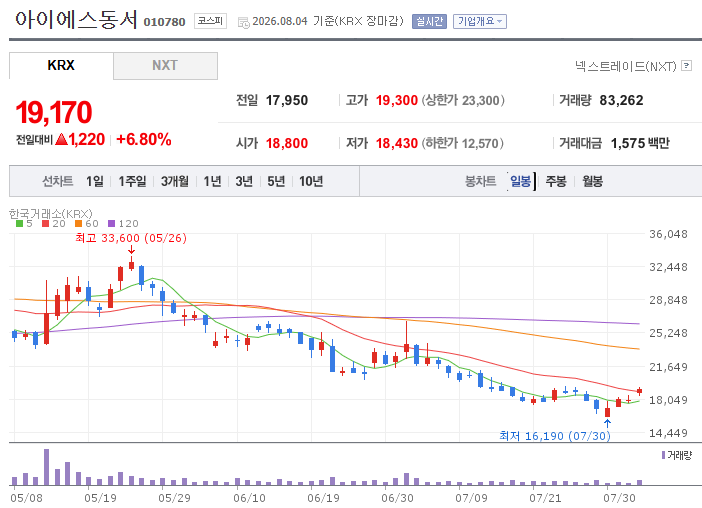This screenshot has height=508, width=702.
Task: Click the 최고 33,600 (05/26) chart marker
Action: (131, 238)
